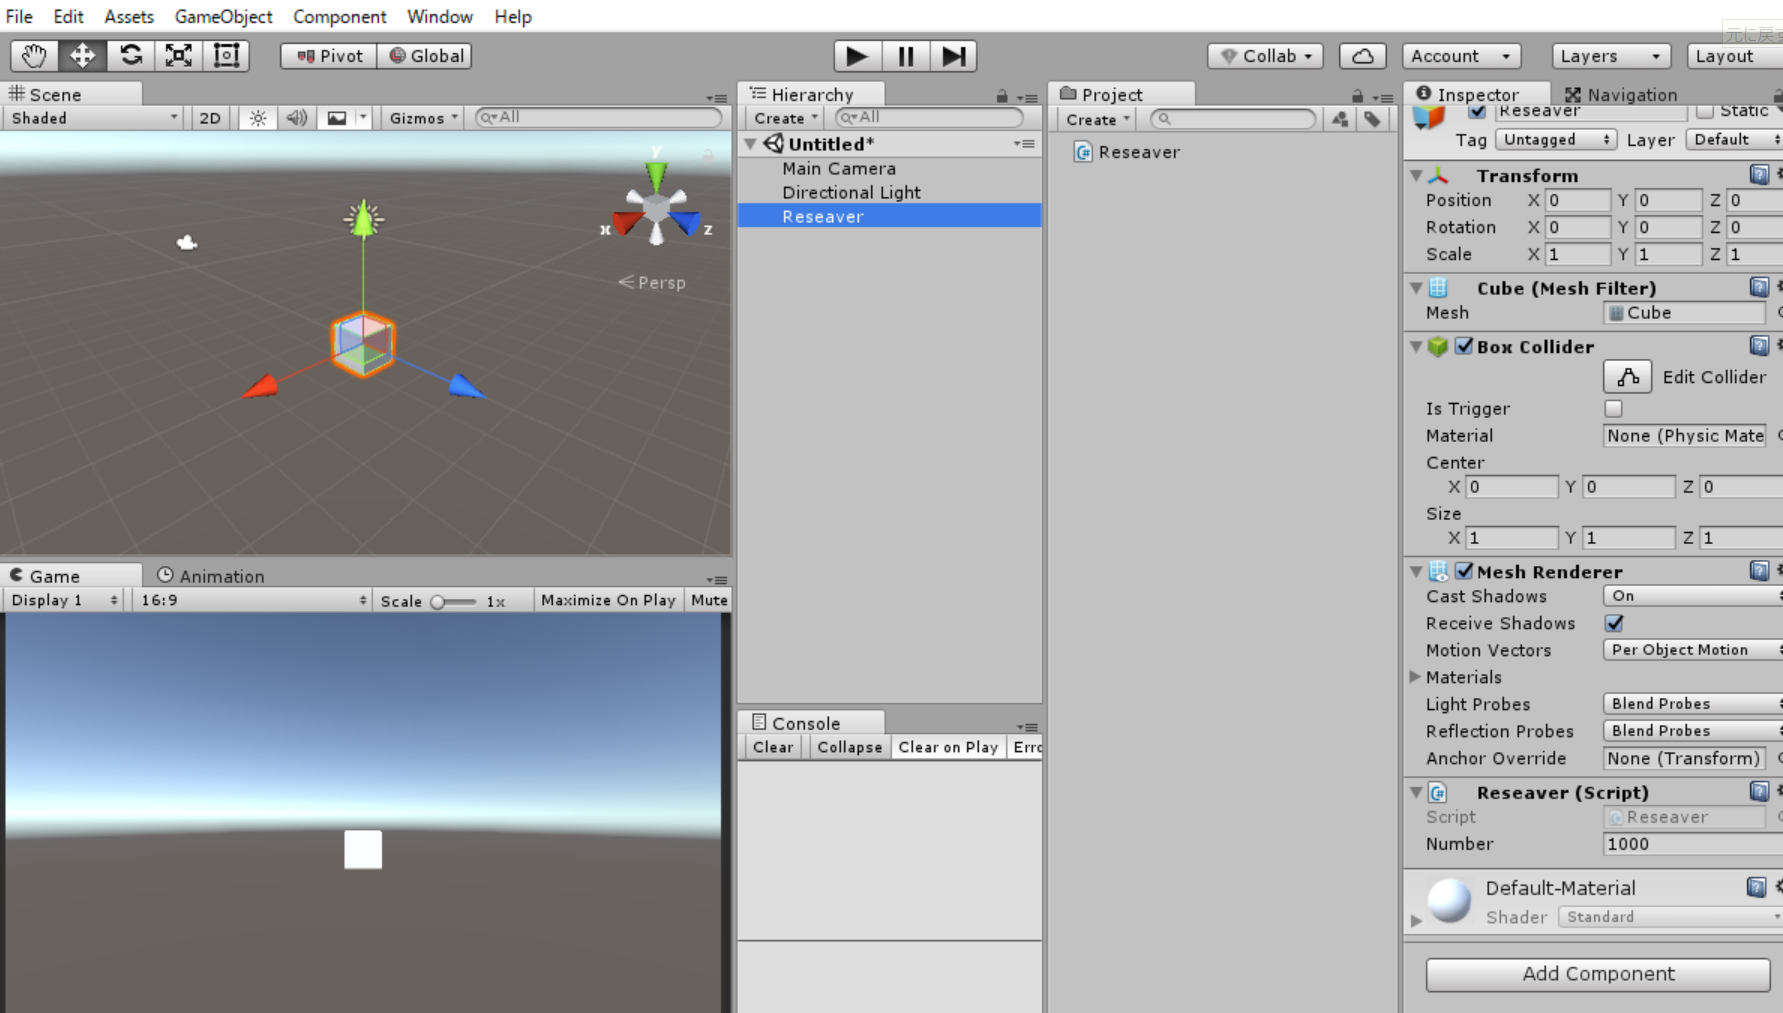1783x1013 pixels.
Task: Uncheck Receive Shadows
Action: 1613,623
